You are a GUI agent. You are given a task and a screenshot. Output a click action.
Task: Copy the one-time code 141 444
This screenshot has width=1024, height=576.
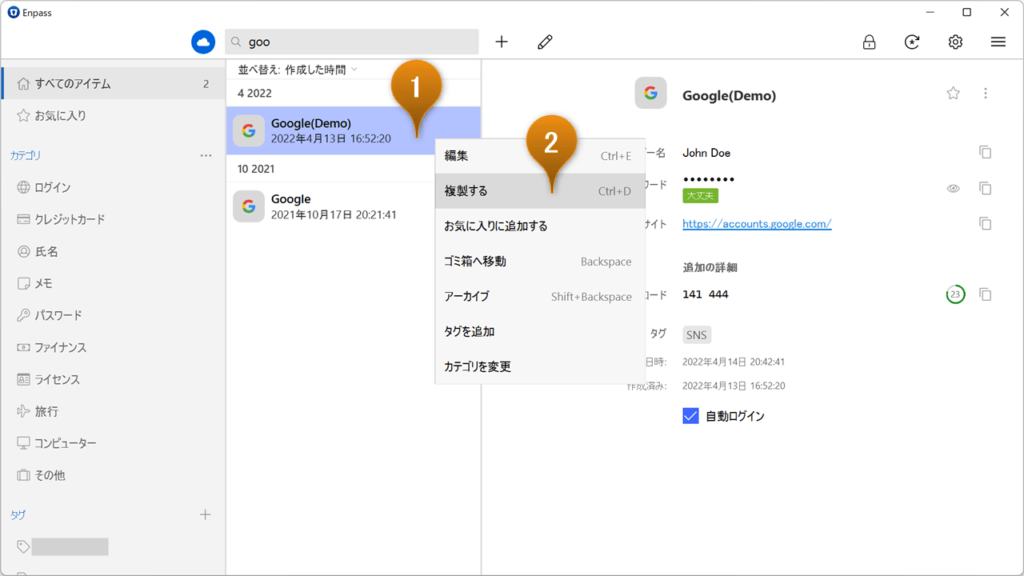click(985, 295)
